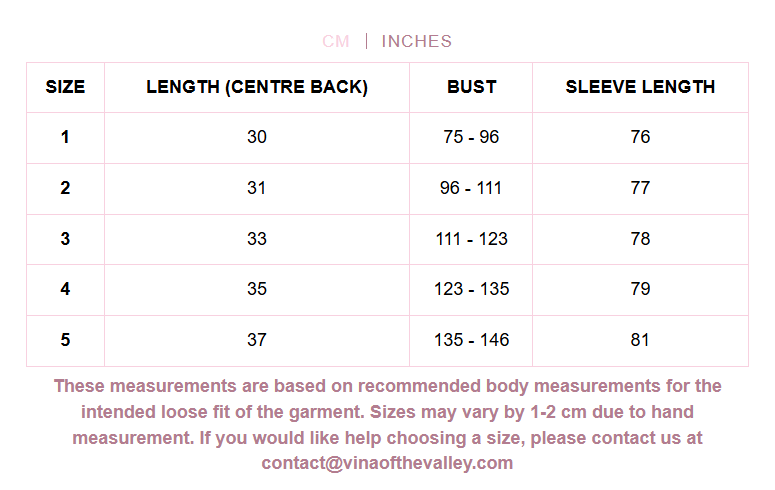The image size is (775, 490).
Task: Click size 5 row label
Action: click(65, 340)
